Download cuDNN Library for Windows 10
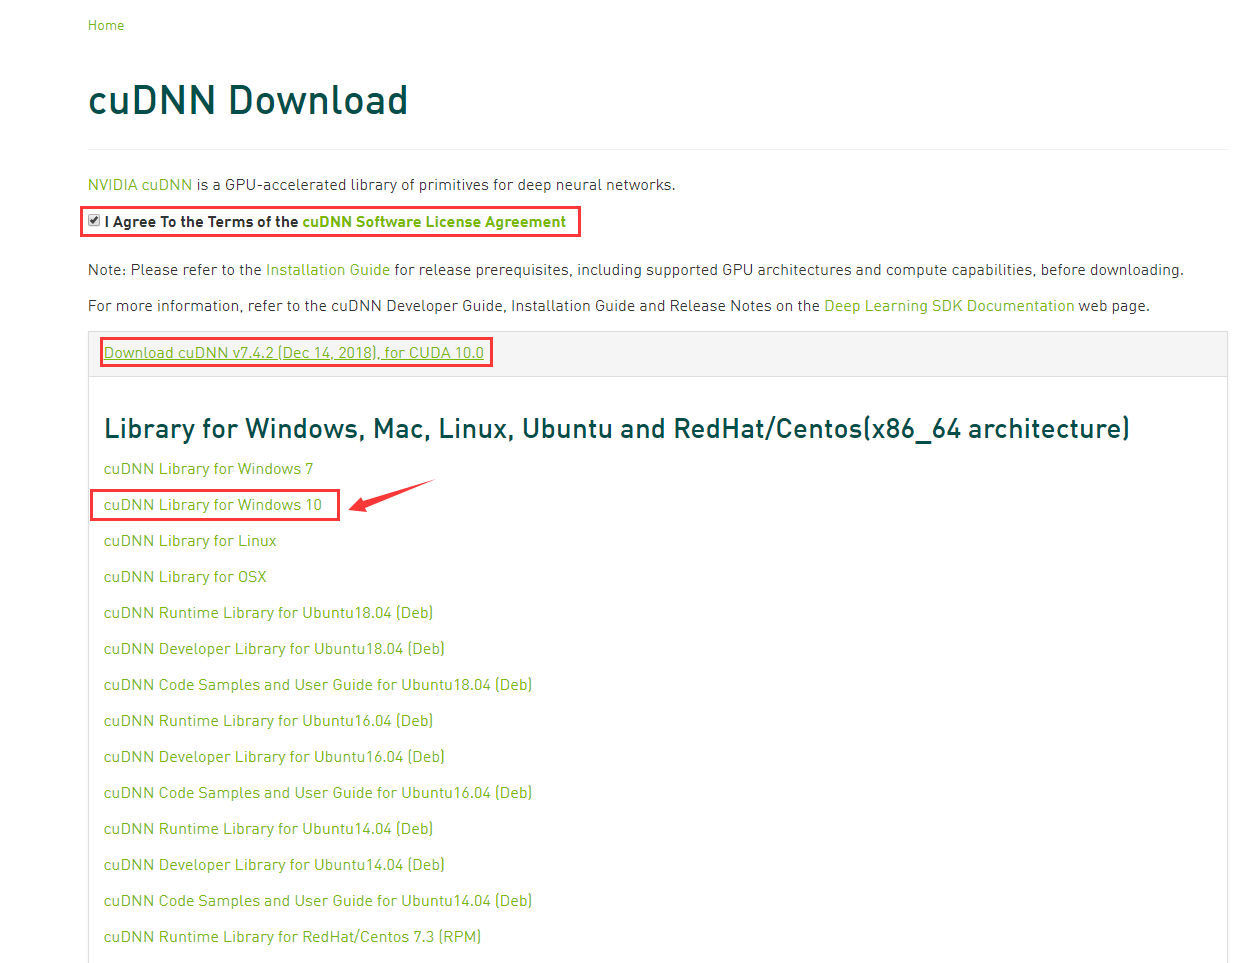Viewport: 1237px width, 963px height. click(x=213, y=505)
